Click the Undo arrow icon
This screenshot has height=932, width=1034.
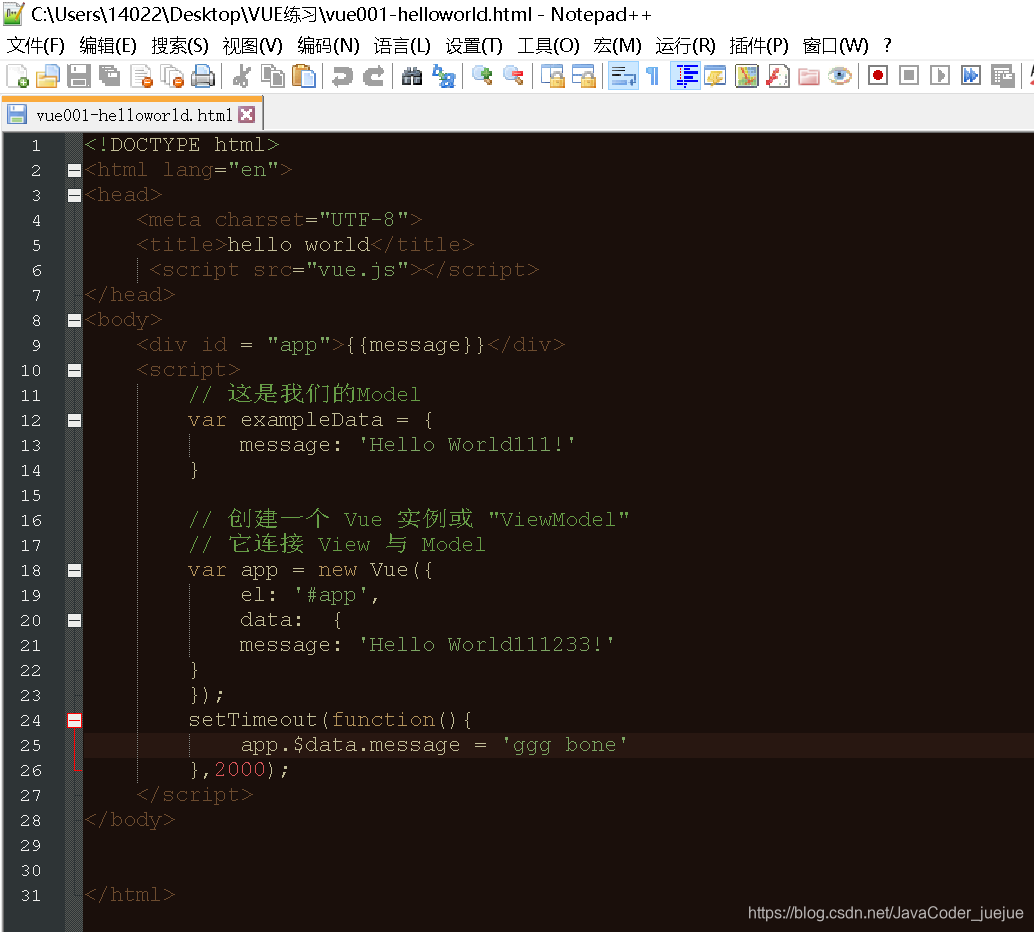pos(342,76)
